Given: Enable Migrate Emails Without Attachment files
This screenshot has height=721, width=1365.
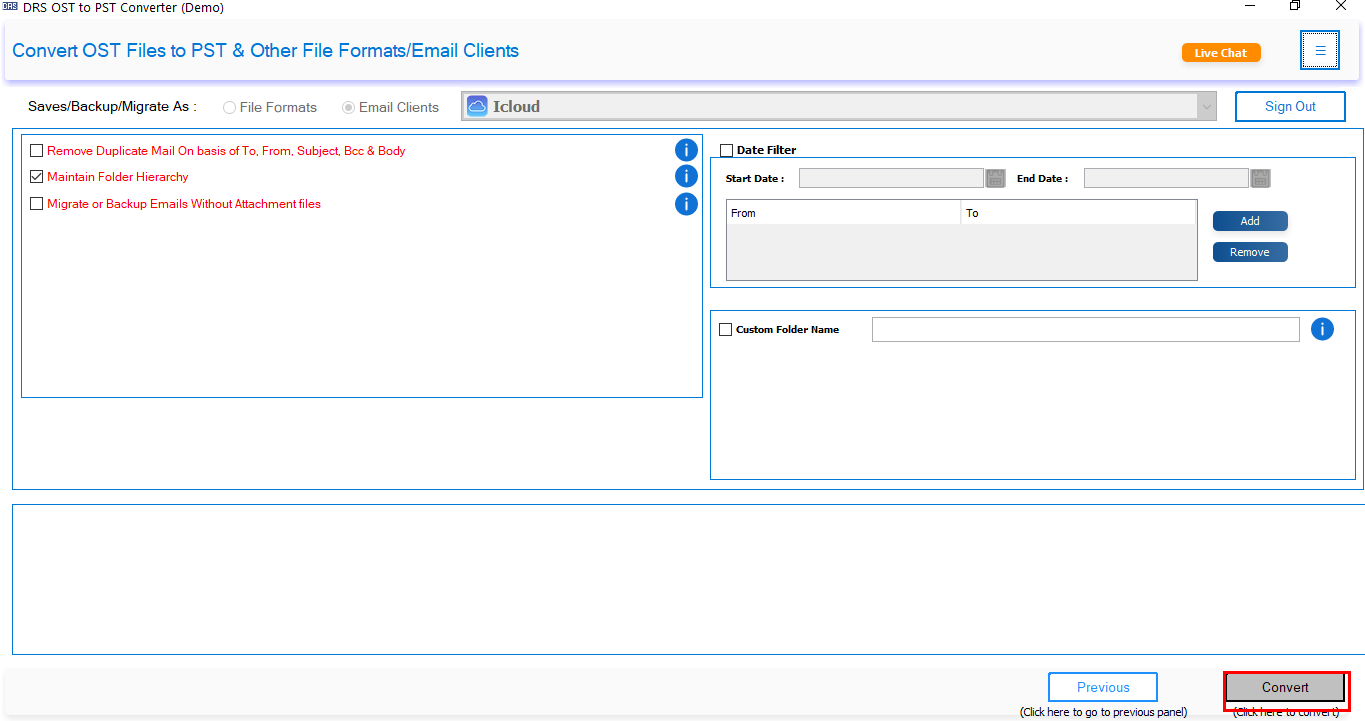Looking at the screenshot, I should pyautogui.click(x=37, y=204).
